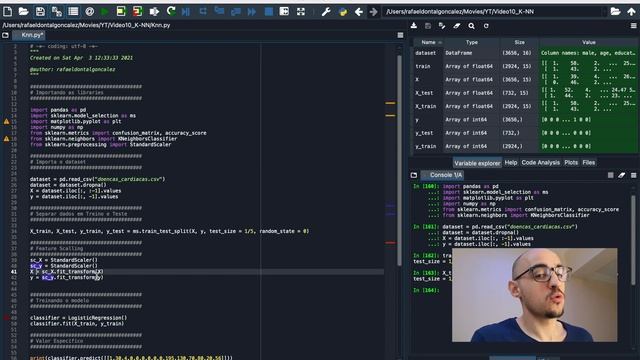Re-run last script icon

171,11
